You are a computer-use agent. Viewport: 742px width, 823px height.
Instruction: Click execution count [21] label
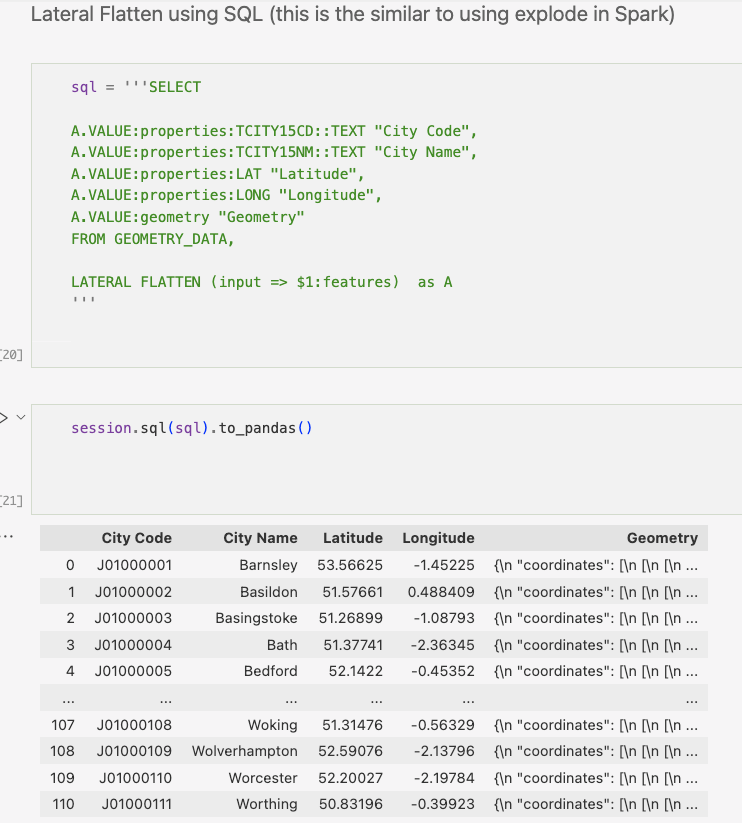pyautogui.click(x=11, y=500)
